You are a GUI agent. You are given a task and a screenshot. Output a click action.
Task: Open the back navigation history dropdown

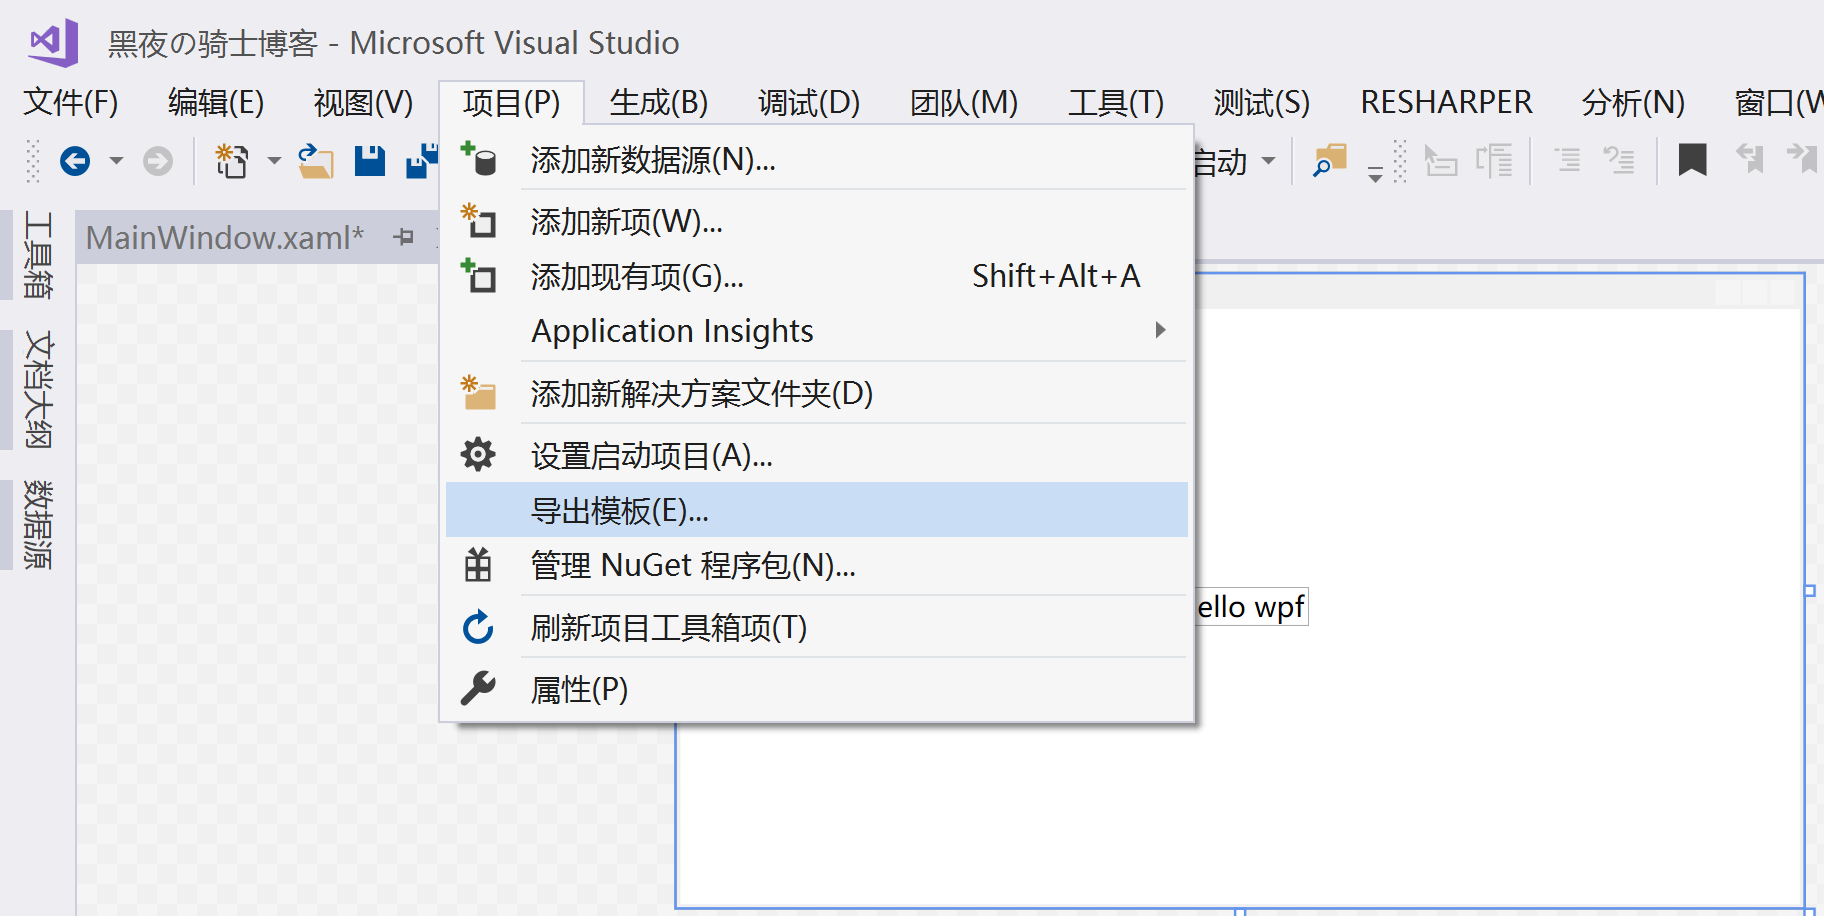pos(116,160)
